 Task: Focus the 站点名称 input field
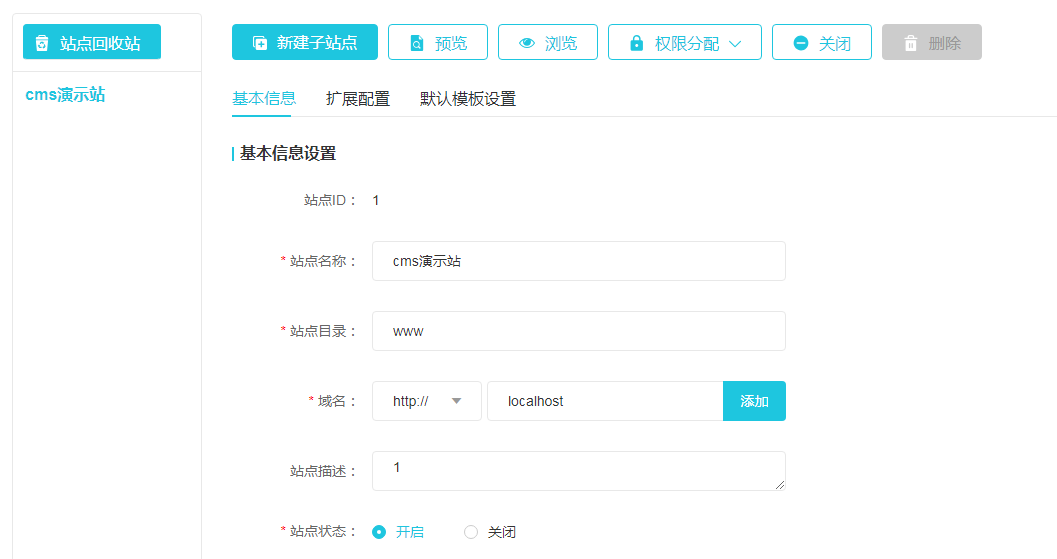[578, 261]
